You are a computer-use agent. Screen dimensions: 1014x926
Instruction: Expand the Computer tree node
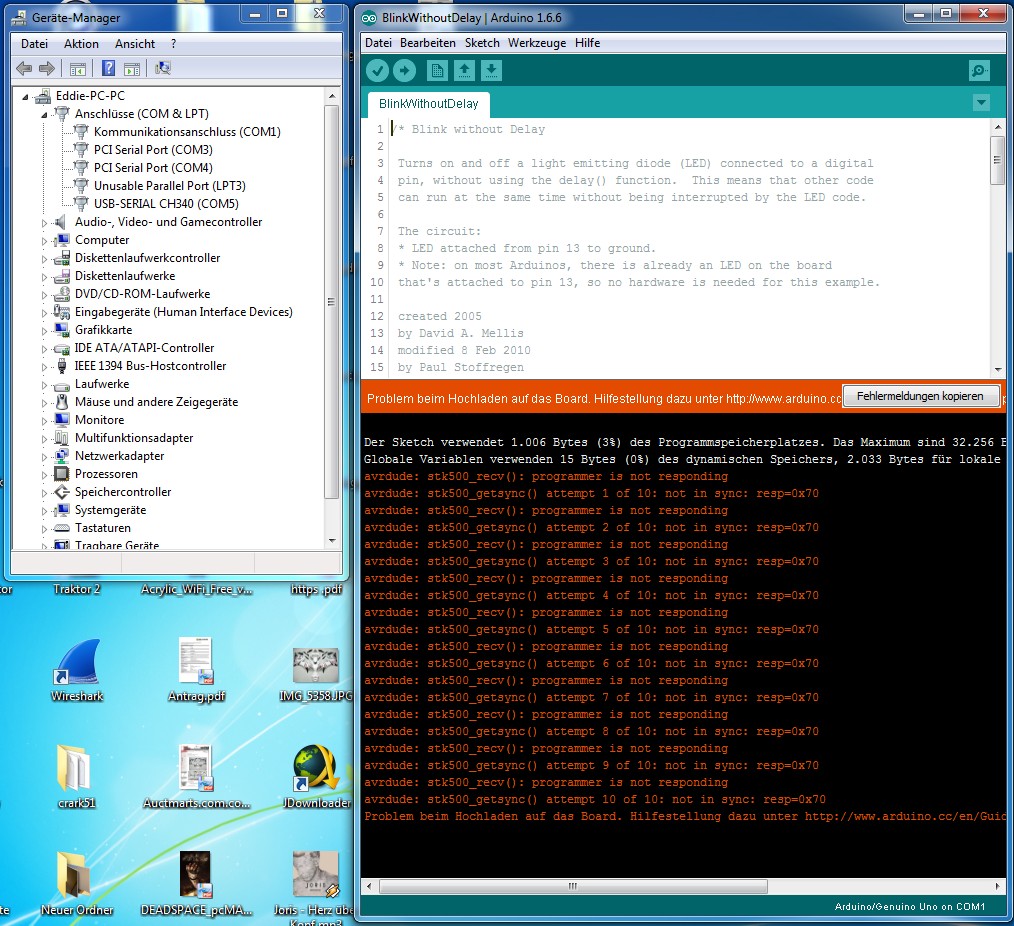click(45, 241)
